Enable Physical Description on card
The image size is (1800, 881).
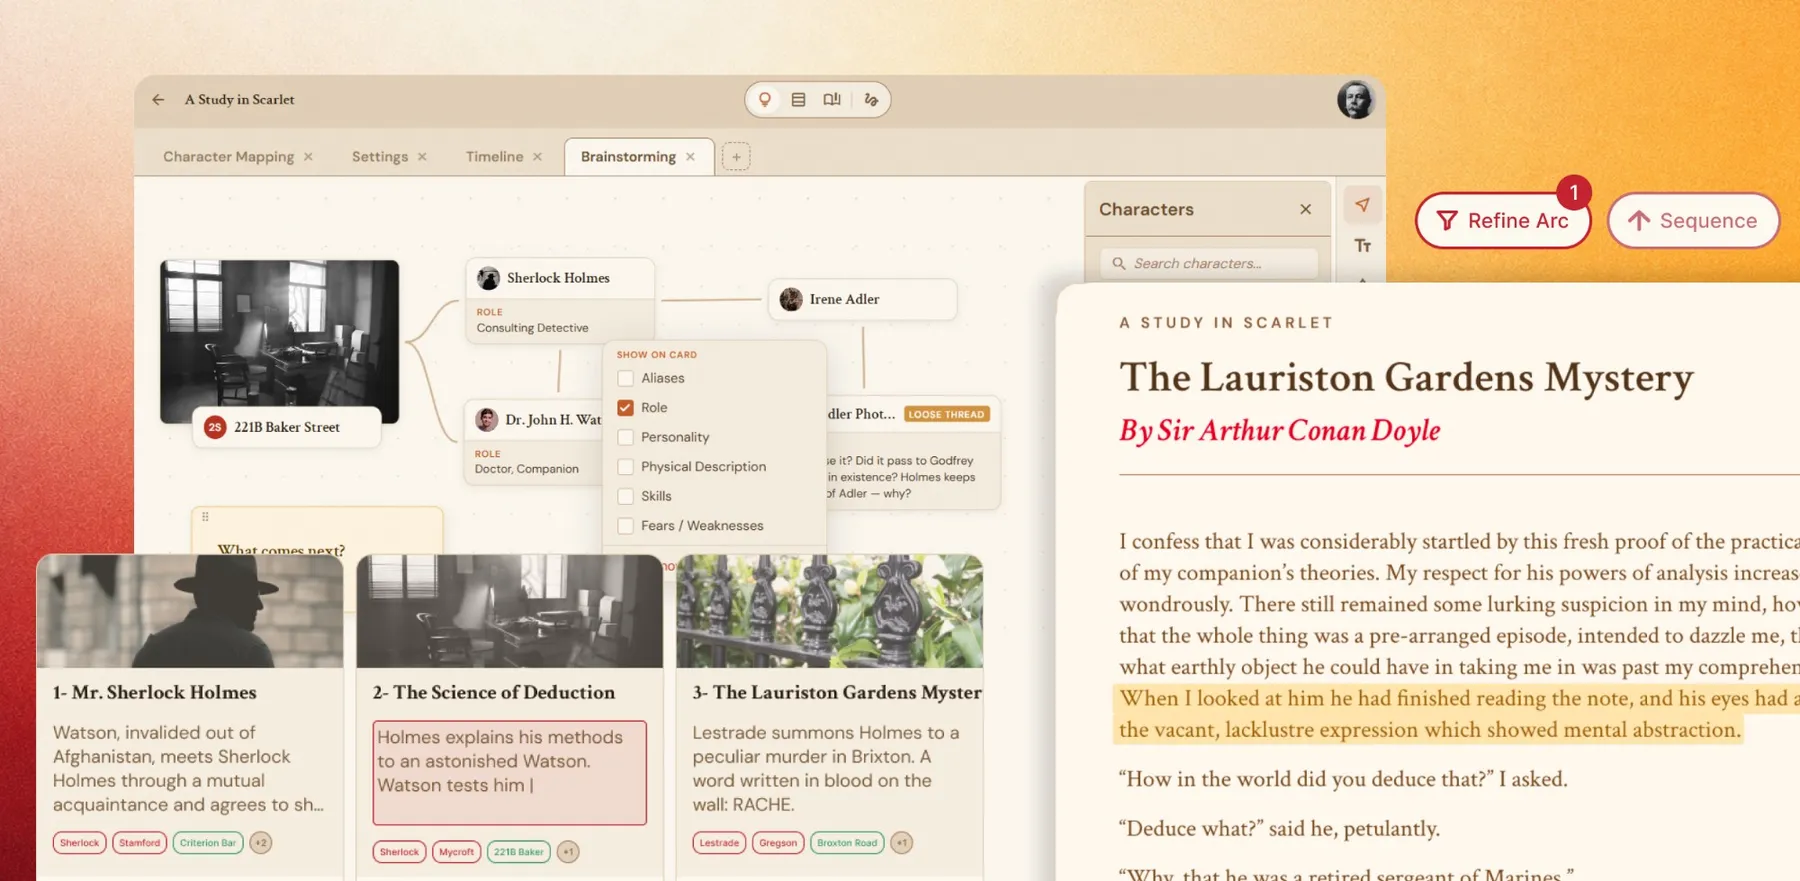click(x=625, y=467)
